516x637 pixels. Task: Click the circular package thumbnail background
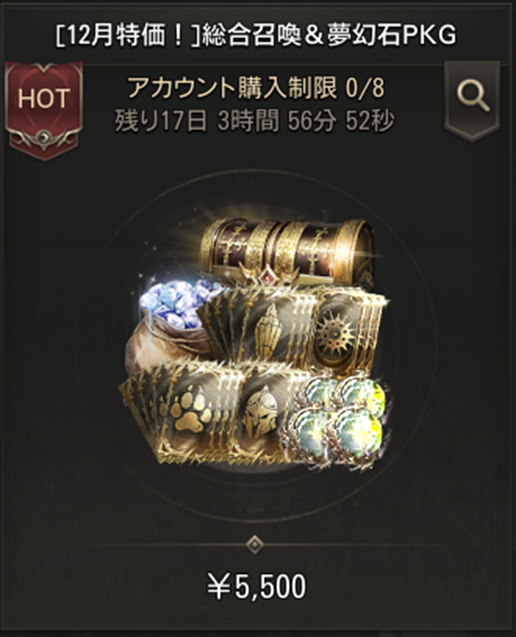256,347
